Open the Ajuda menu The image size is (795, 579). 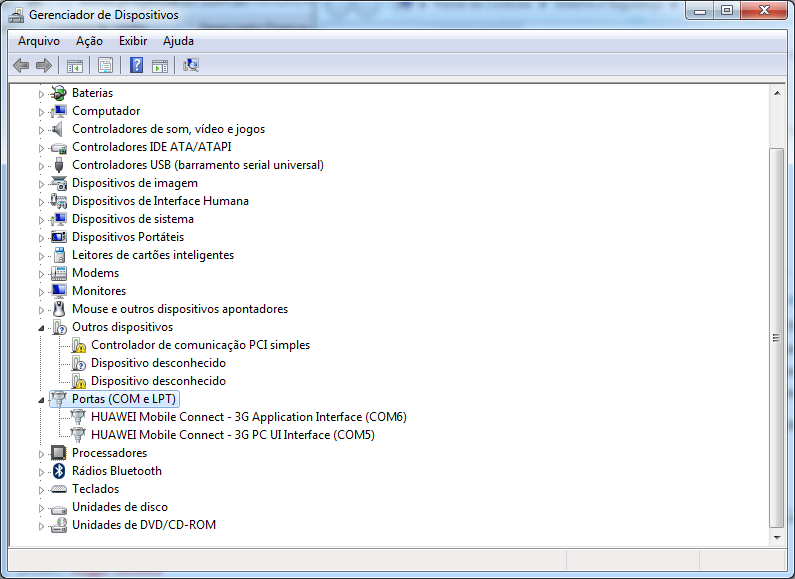[178, 41]
